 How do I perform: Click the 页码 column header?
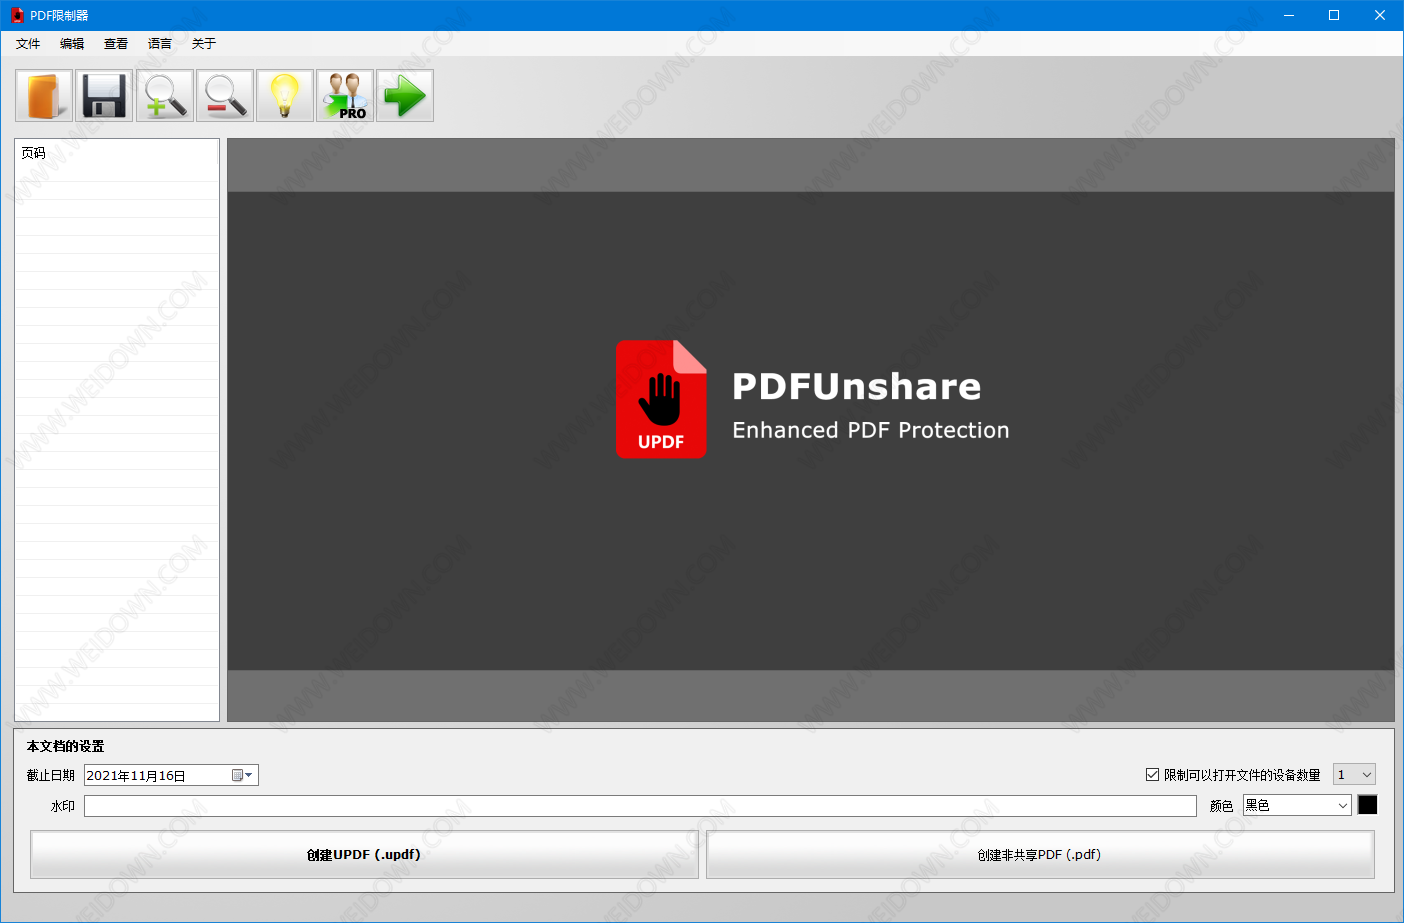point(117,153)
